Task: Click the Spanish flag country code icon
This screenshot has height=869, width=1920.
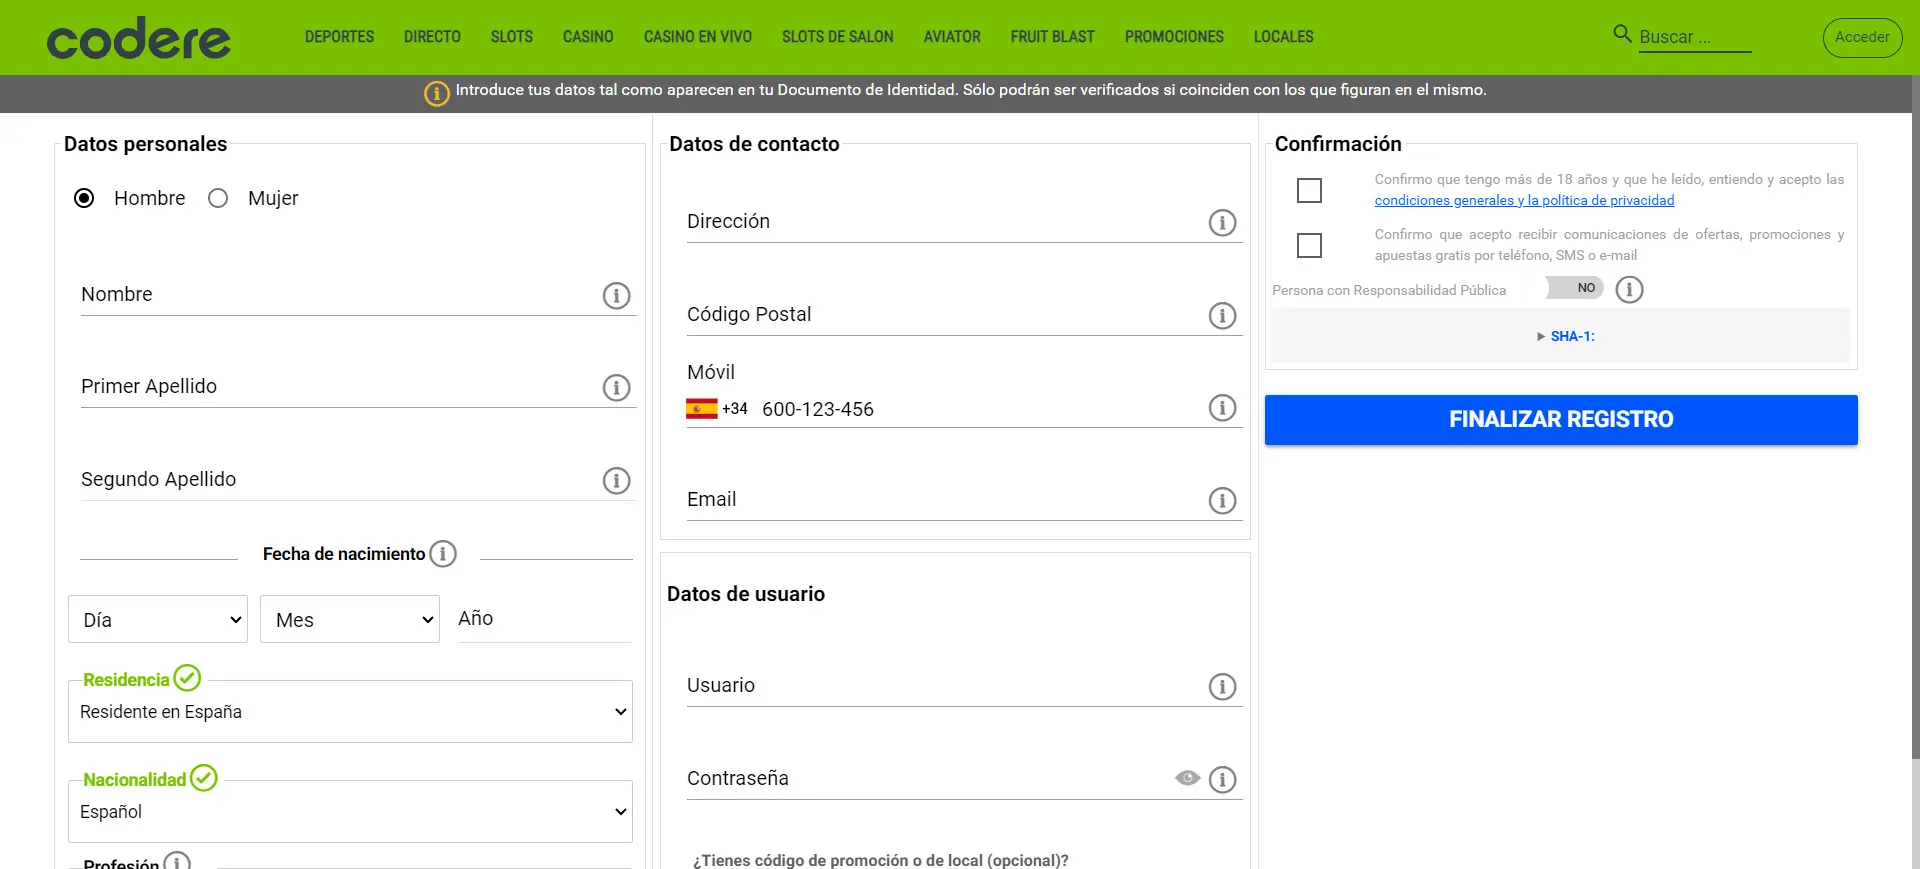Action: [701, 409]
